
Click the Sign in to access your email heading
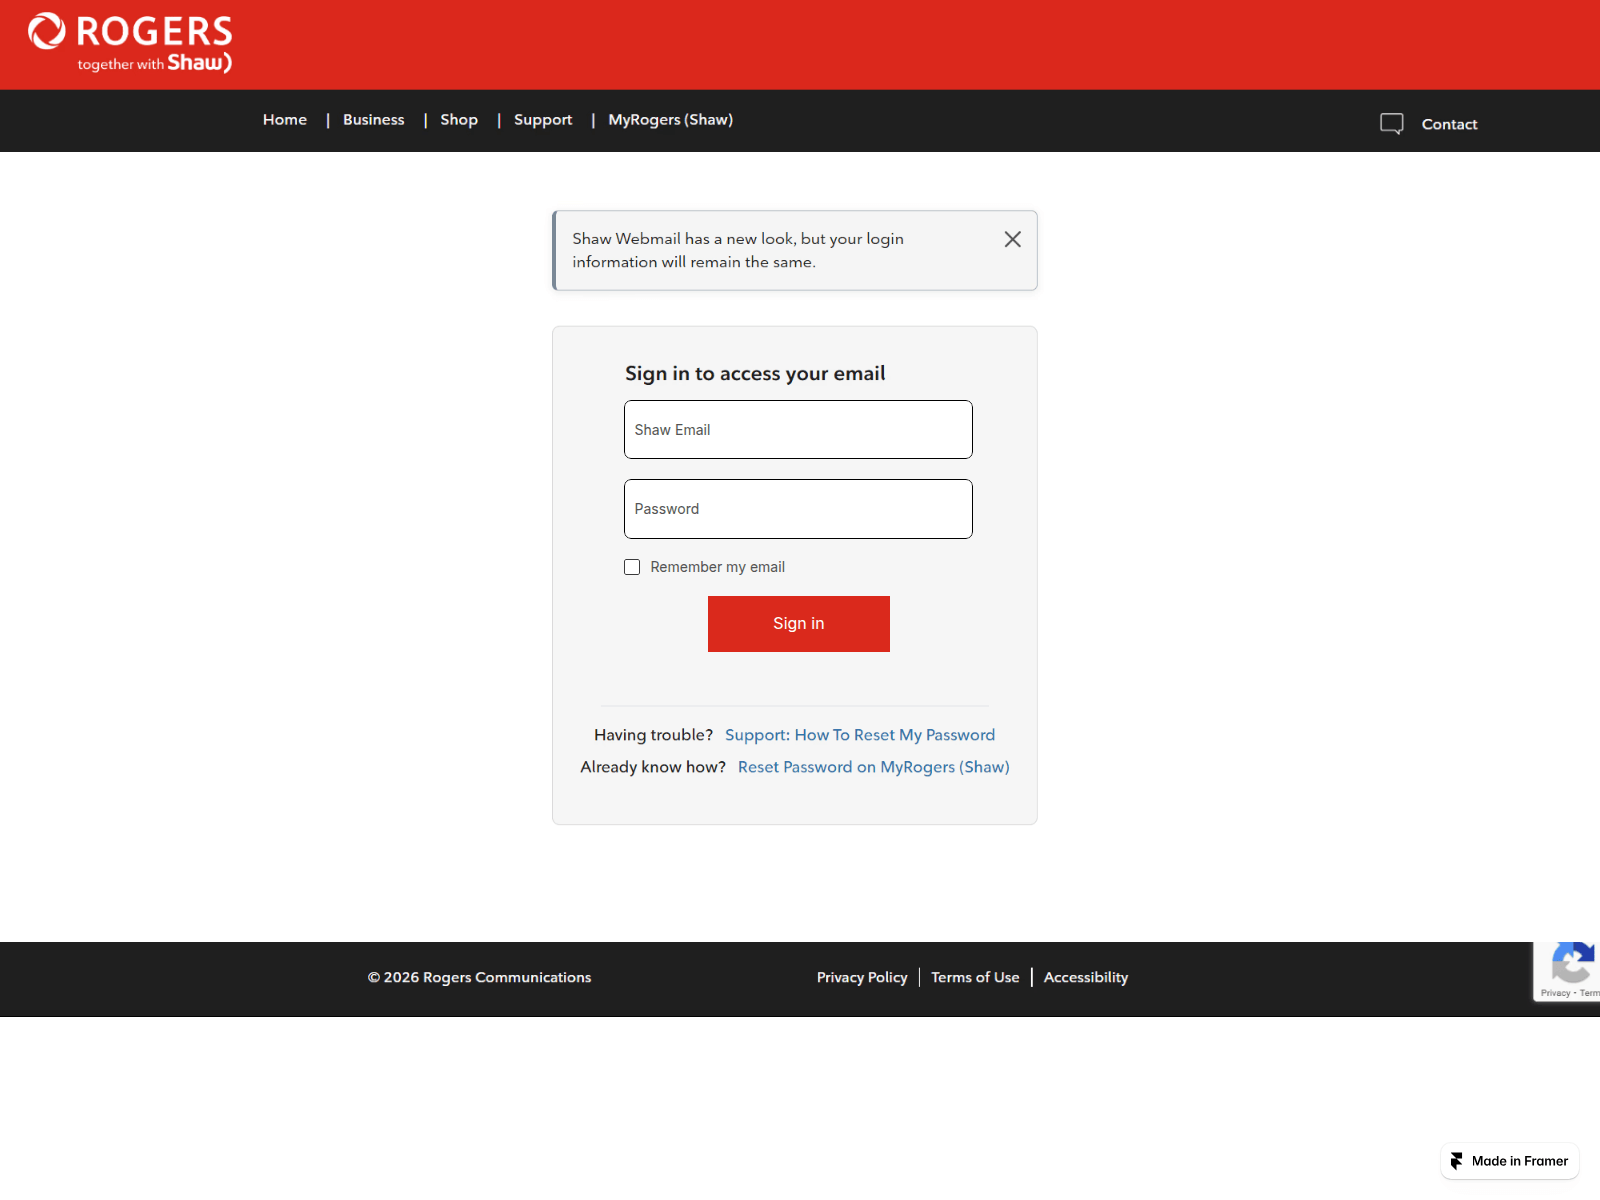755,373
